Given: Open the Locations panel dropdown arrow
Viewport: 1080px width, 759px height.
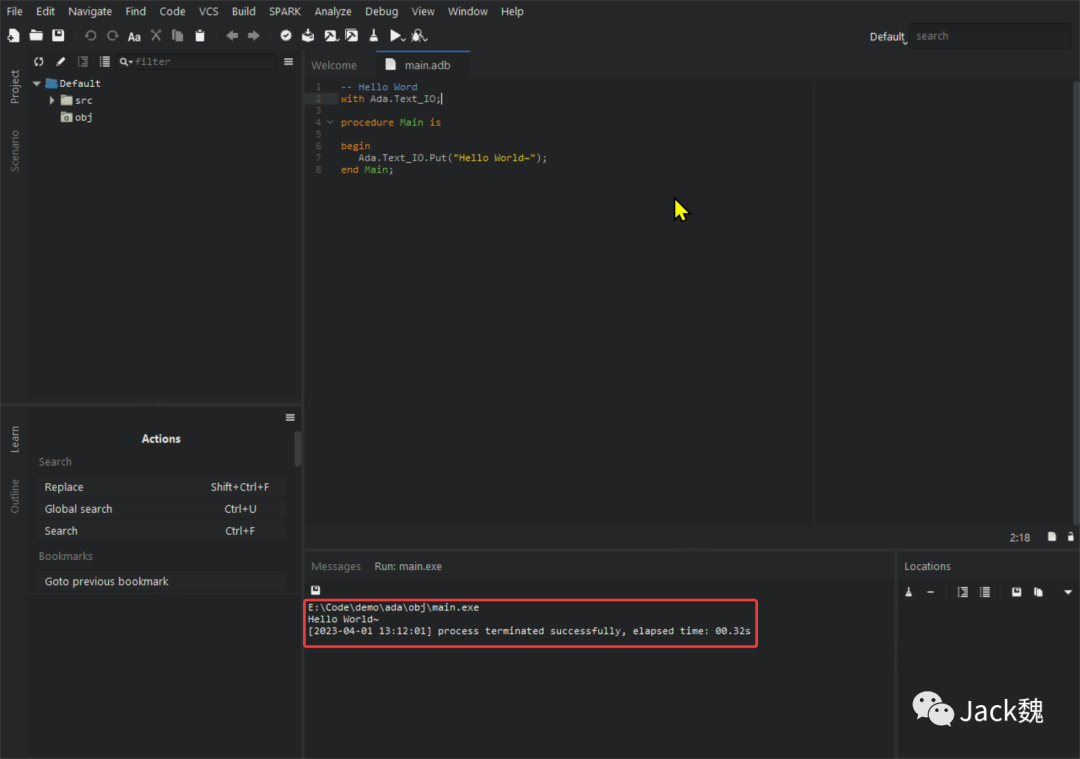Looking at the screenshot, I should pyautogui.click(x=1067, y=592).
